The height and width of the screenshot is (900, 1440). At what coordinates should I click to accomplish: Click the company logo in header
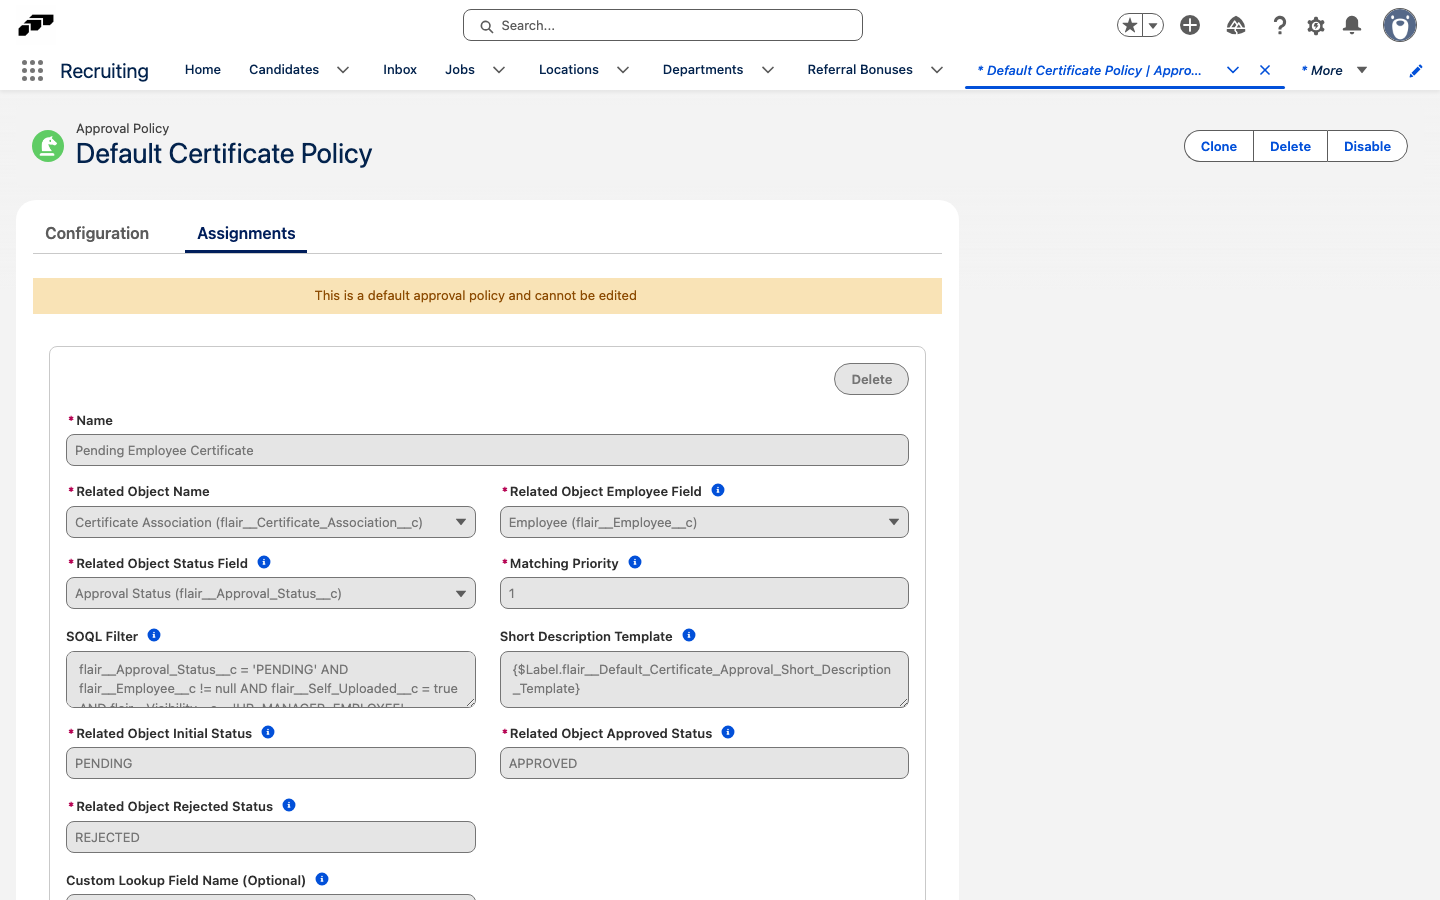coord(37,24)
